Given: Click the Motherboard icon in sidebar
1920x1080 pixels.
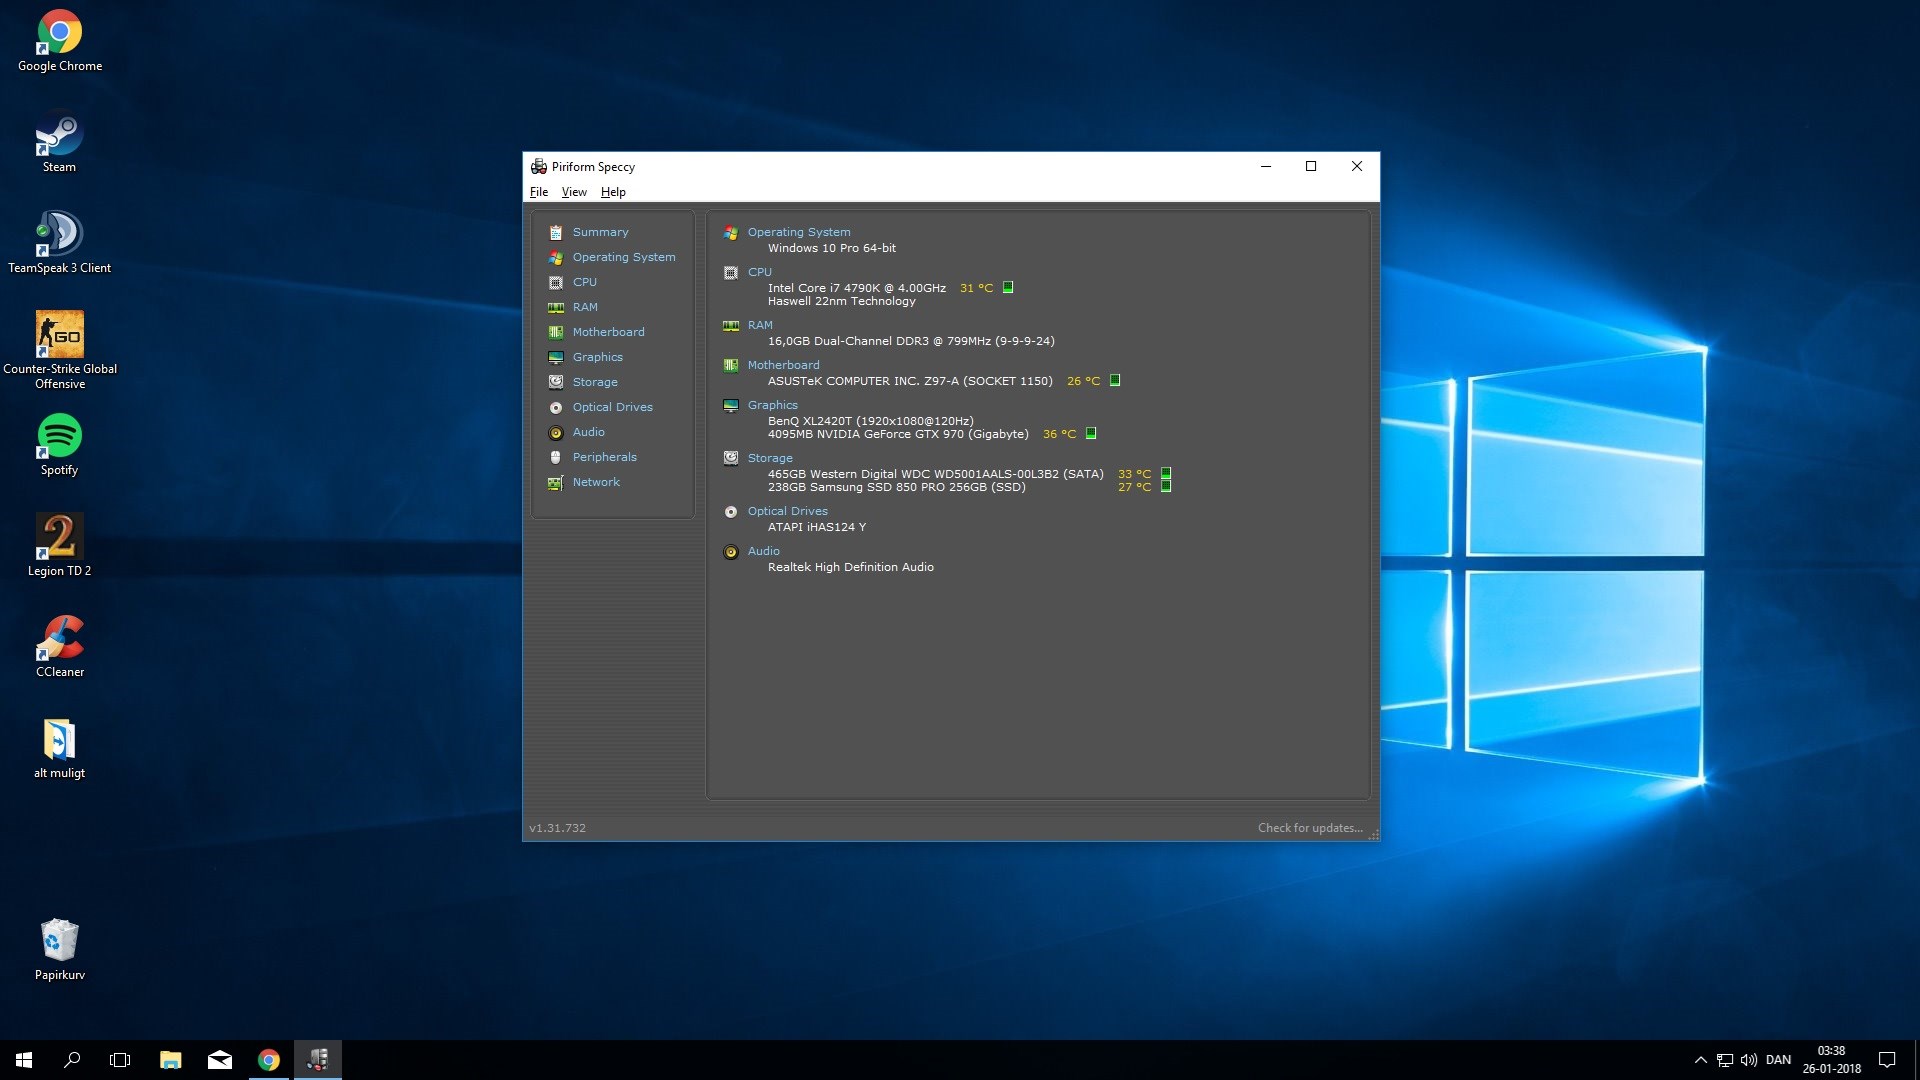Looking at the screenshot, I should click(x=556, y=332).
